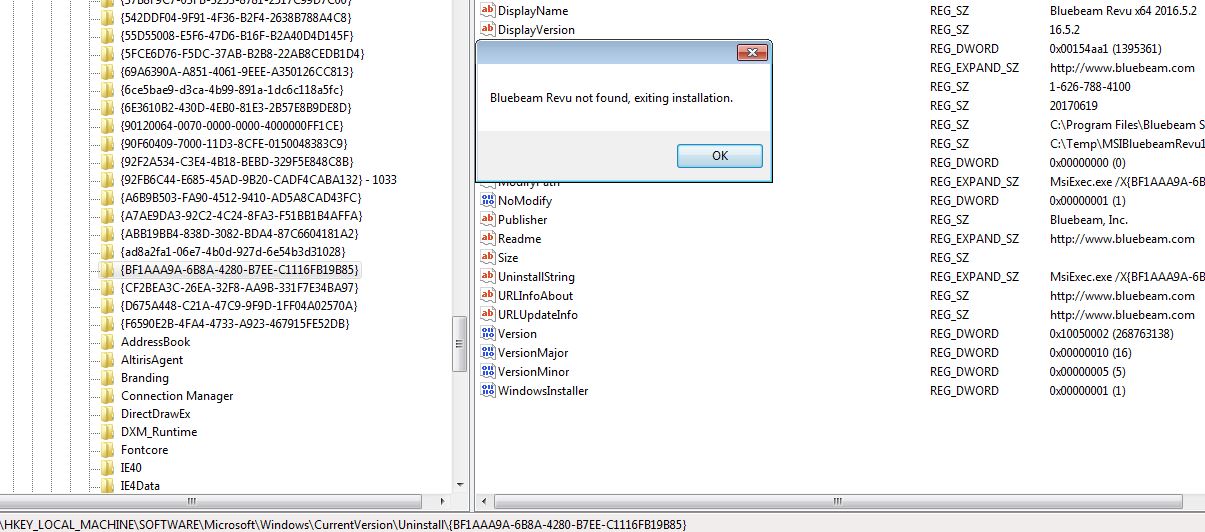The height and width of the screenshot is (532, 1205).
Task: Click the NoModify DWORD value icon
Action: 488,200
